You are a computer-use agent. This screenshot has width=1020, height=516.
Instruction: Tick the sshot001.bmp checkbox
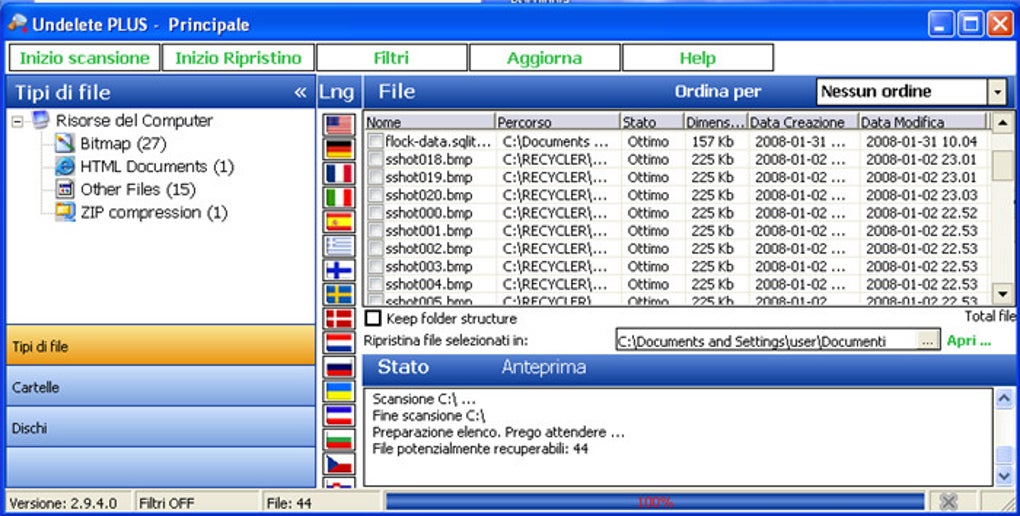[375, 230]
